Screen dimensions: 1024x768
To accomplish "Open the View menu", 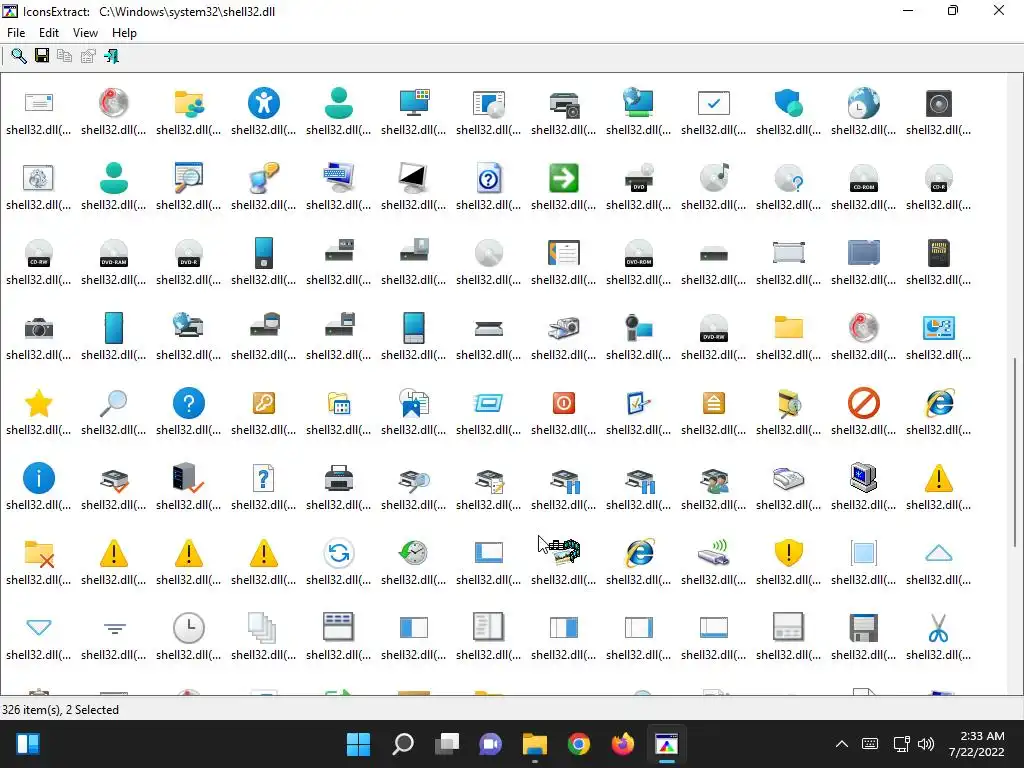I will [85, 33].
